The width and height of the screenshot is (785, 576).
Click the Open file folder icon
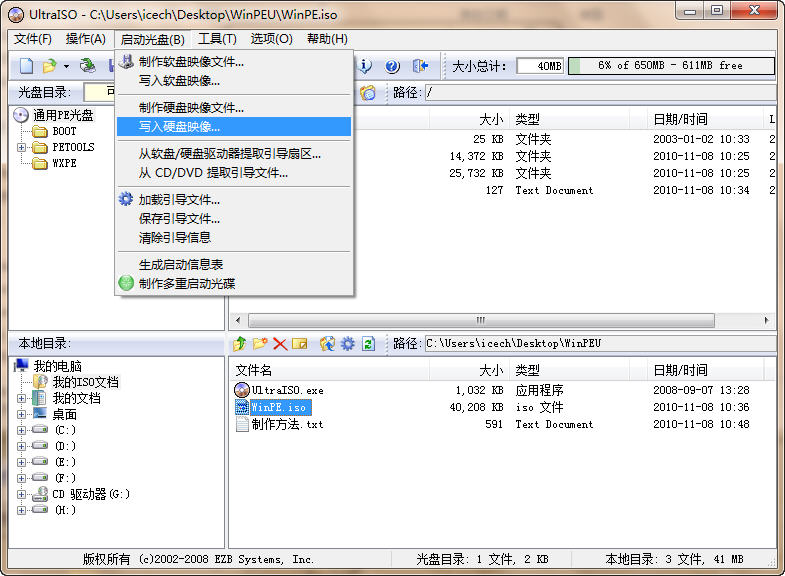coord(49,66)
